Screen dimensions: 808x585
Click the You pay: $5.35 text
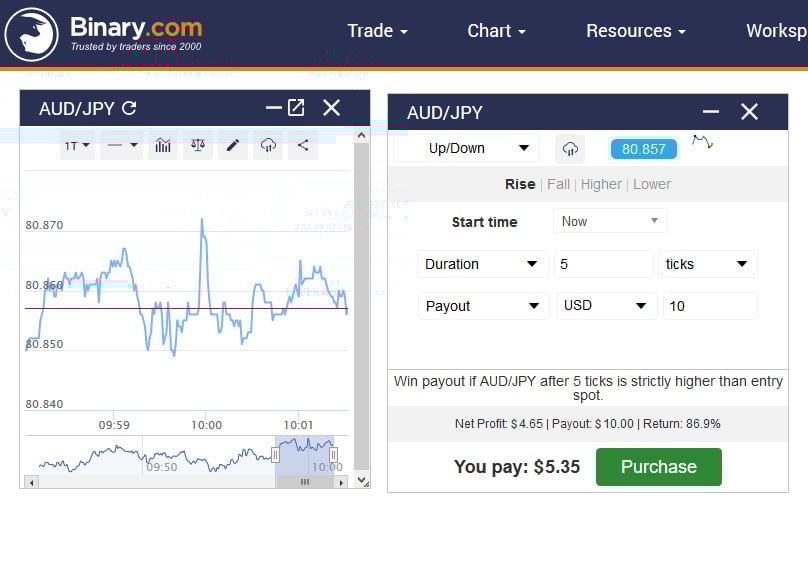coord(517,467)
